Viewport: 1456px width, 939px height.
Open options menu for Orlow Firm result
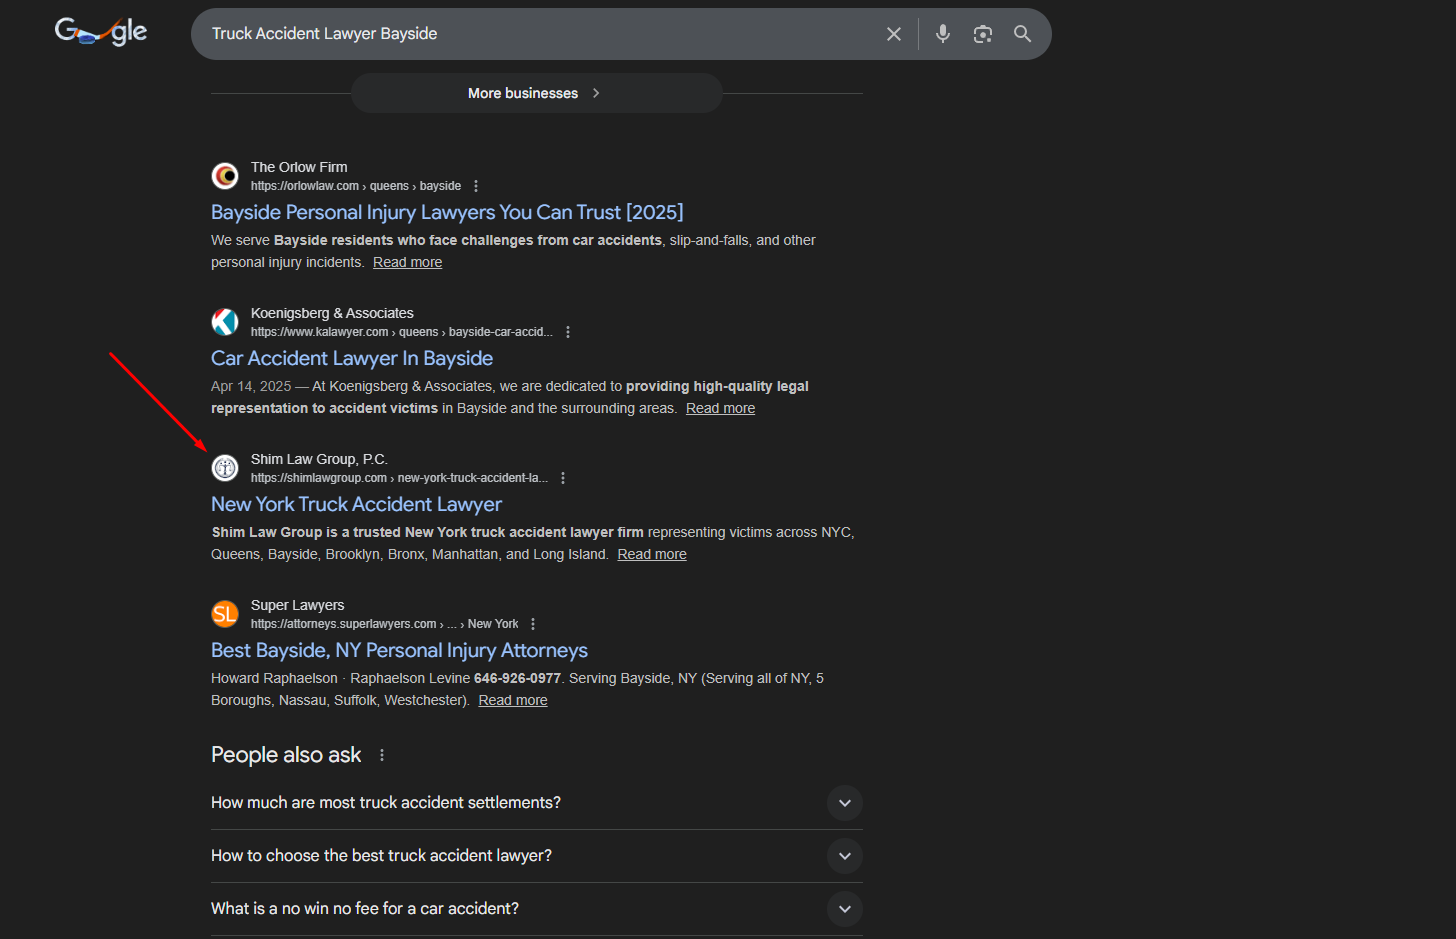pyautogui.click(x=476, y=186)
